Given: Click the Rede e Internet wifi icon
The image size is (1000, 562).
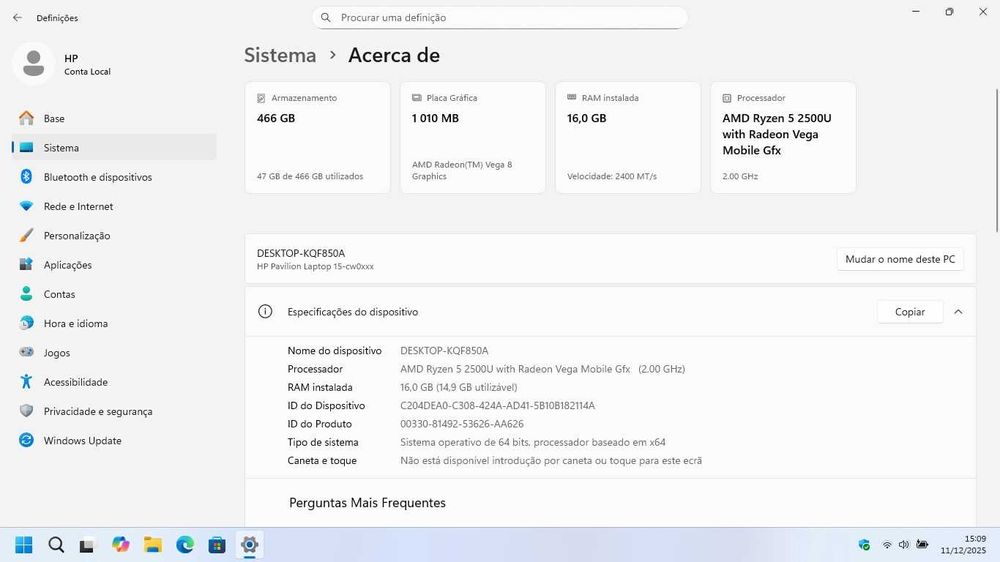Looking at the screenshot, I should point(26,206).
